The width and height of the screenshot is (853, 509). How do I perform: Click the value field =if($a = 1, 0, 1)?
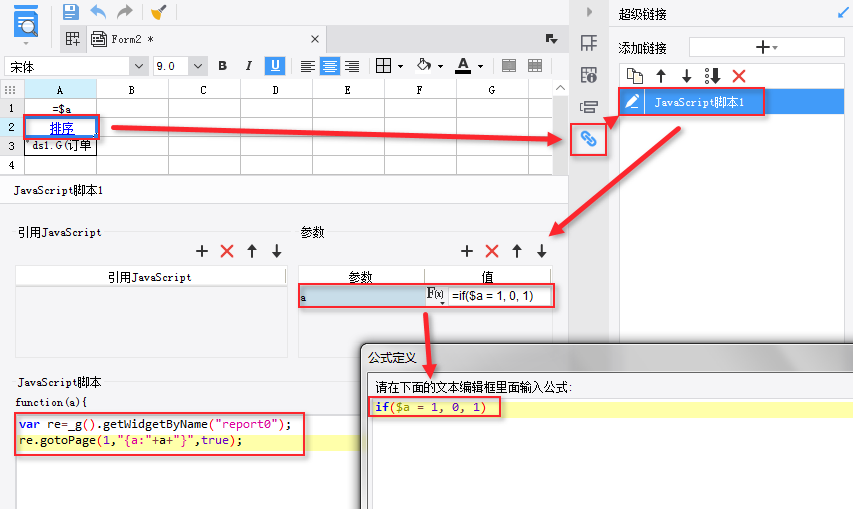pos(499,296)
